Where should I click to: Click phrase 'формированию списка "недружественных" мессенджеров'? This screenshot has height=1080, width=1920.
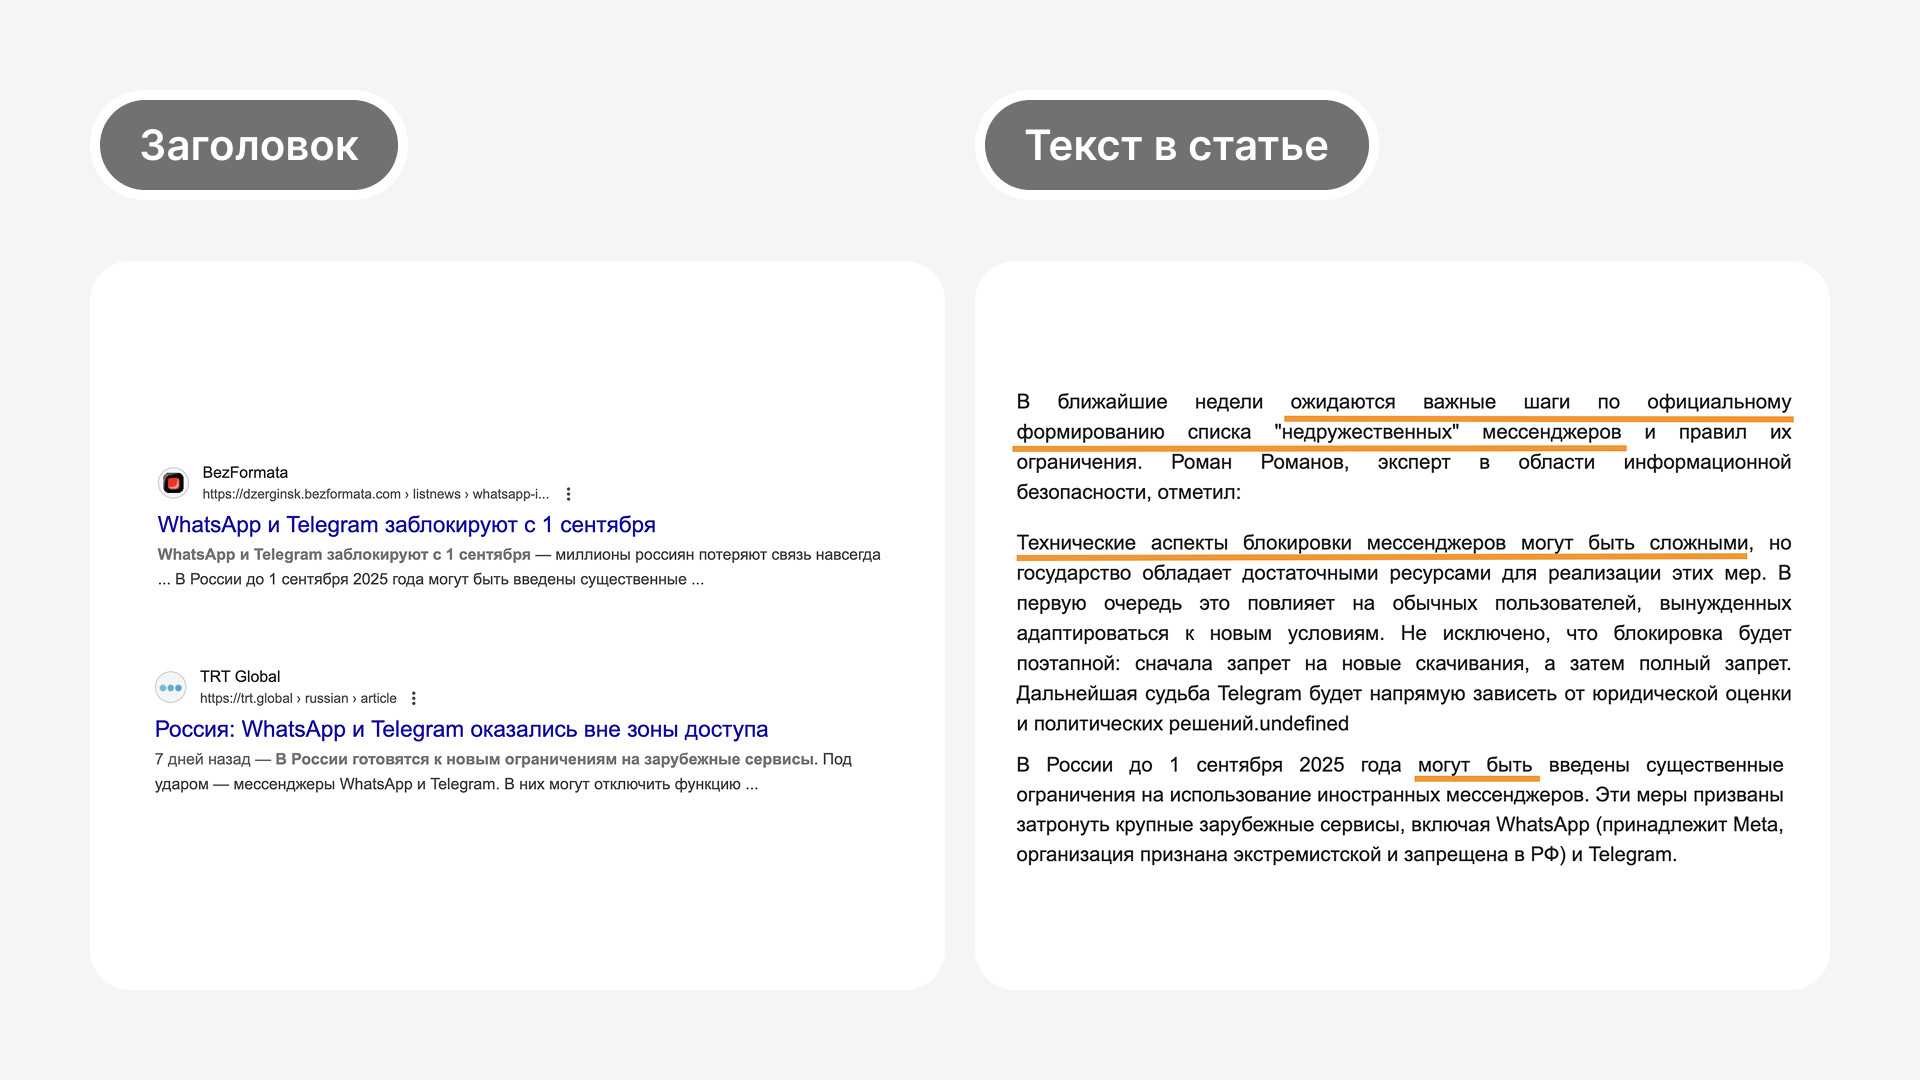click(1318, 432)
